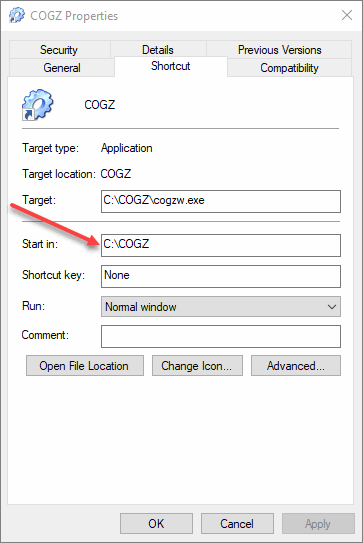The width and height of the screenshot is (363, 543).
Task: Select the General tab
Action: tap(62, 68)
